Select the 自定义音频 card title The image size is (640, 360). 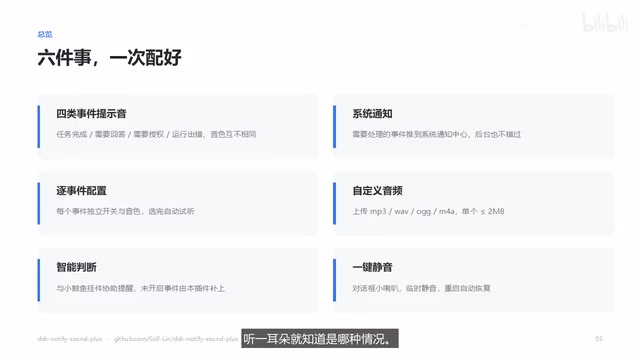pyautogui.click(x=378, y=191)
